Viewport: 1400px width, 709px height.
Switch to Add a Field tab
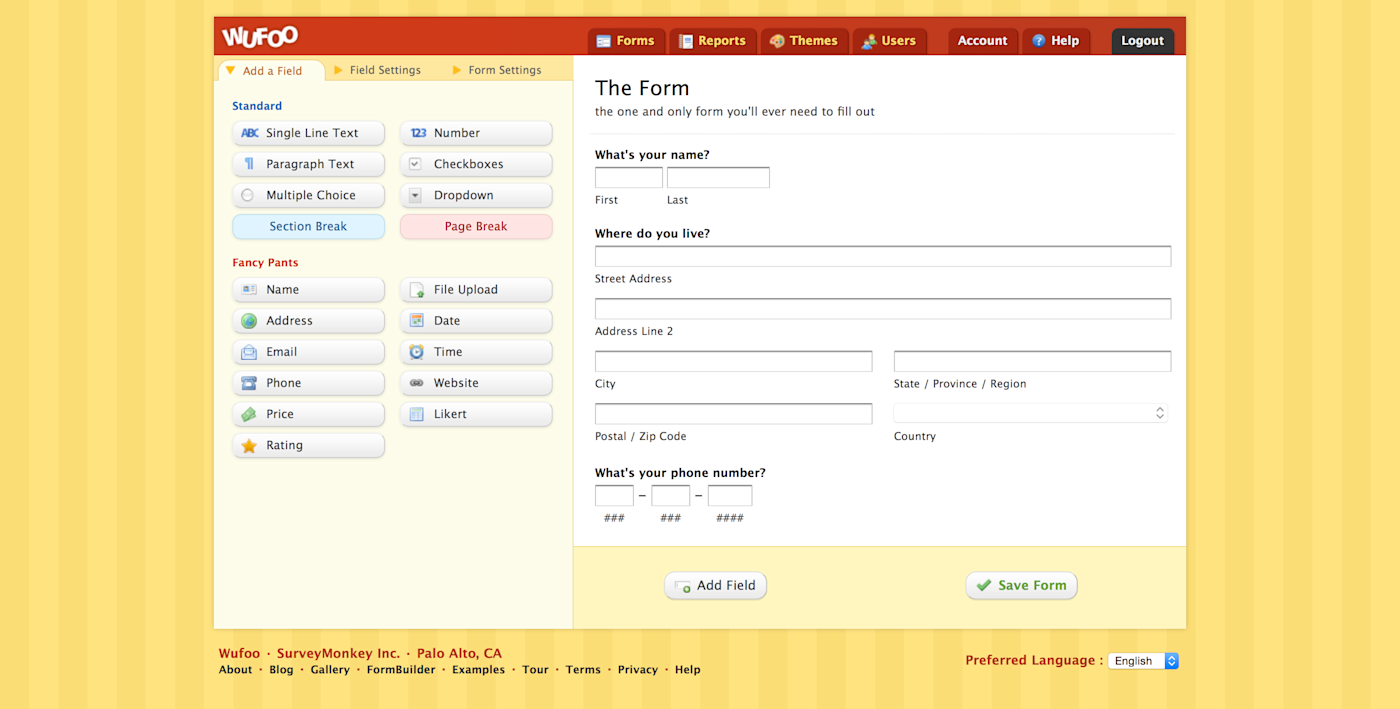[x=271, y=70]
